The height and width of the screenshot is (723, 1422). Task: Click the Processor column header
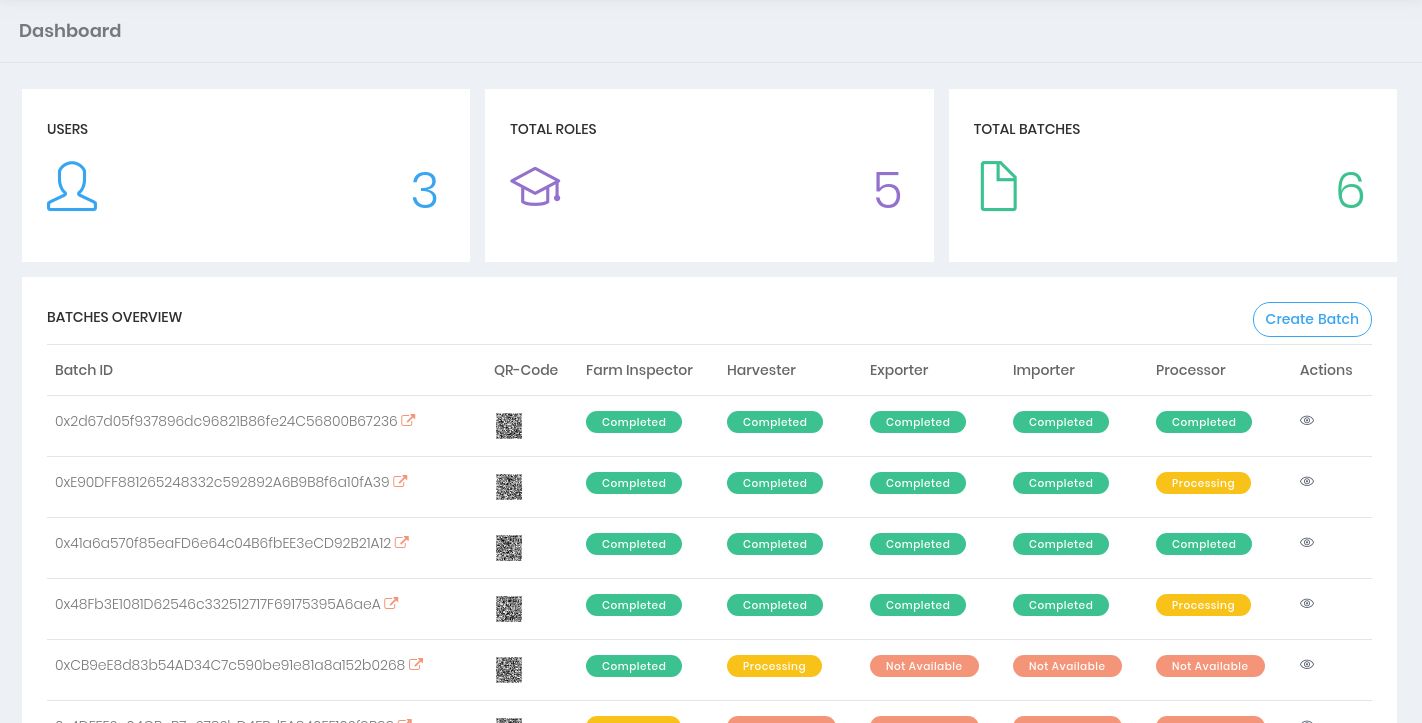tap(1191, 370)
